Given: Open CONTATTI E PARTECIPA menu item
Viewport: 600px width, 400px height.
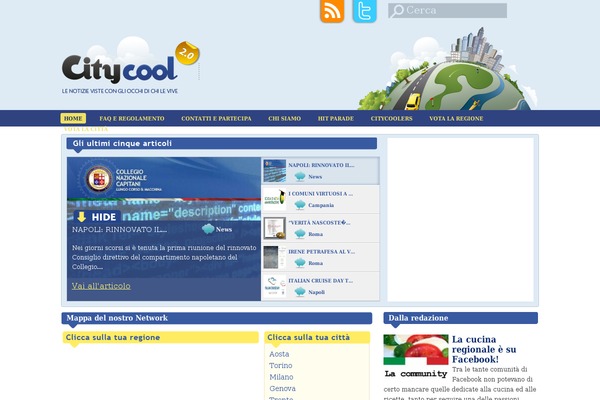Looking at the screenshot, I should click(216, 119).
